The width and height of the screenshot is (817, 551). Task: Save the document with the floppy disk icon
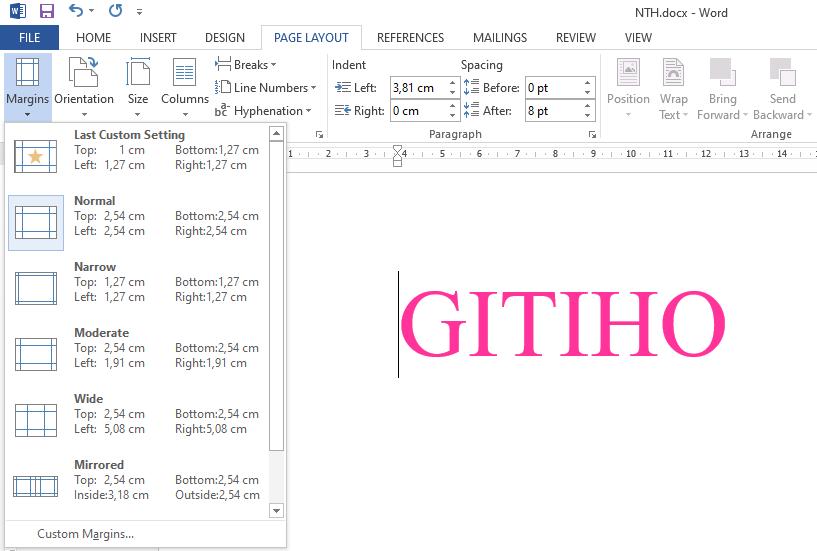click(47, 10)
